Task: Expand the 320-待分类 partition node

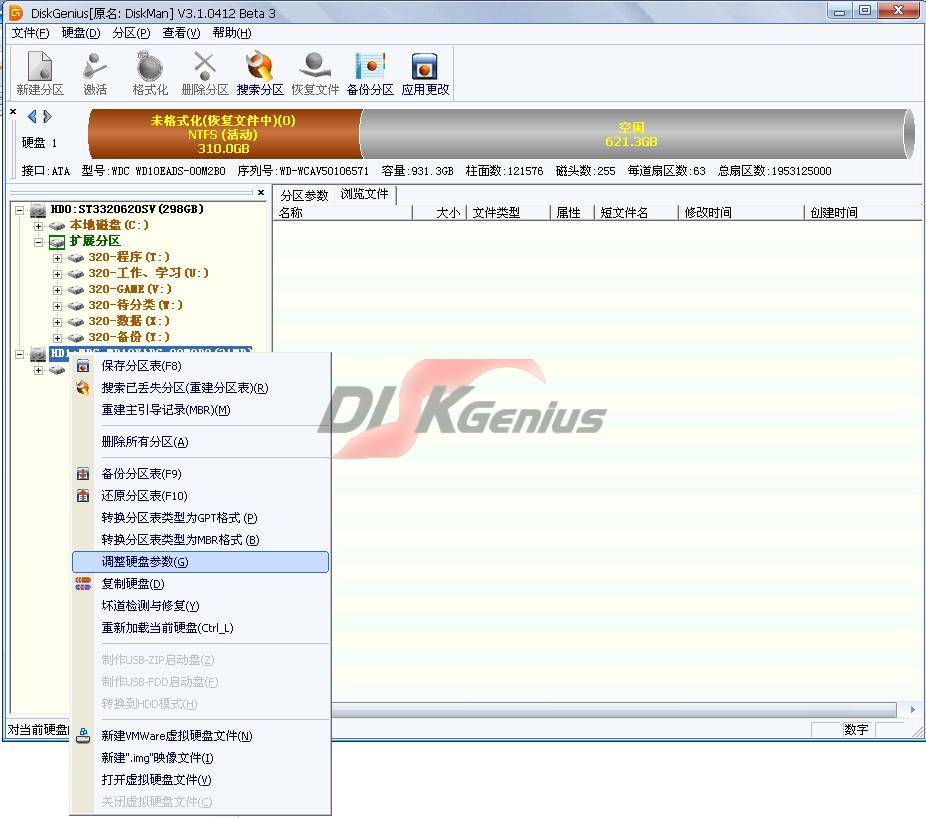Action: [57, 306]
